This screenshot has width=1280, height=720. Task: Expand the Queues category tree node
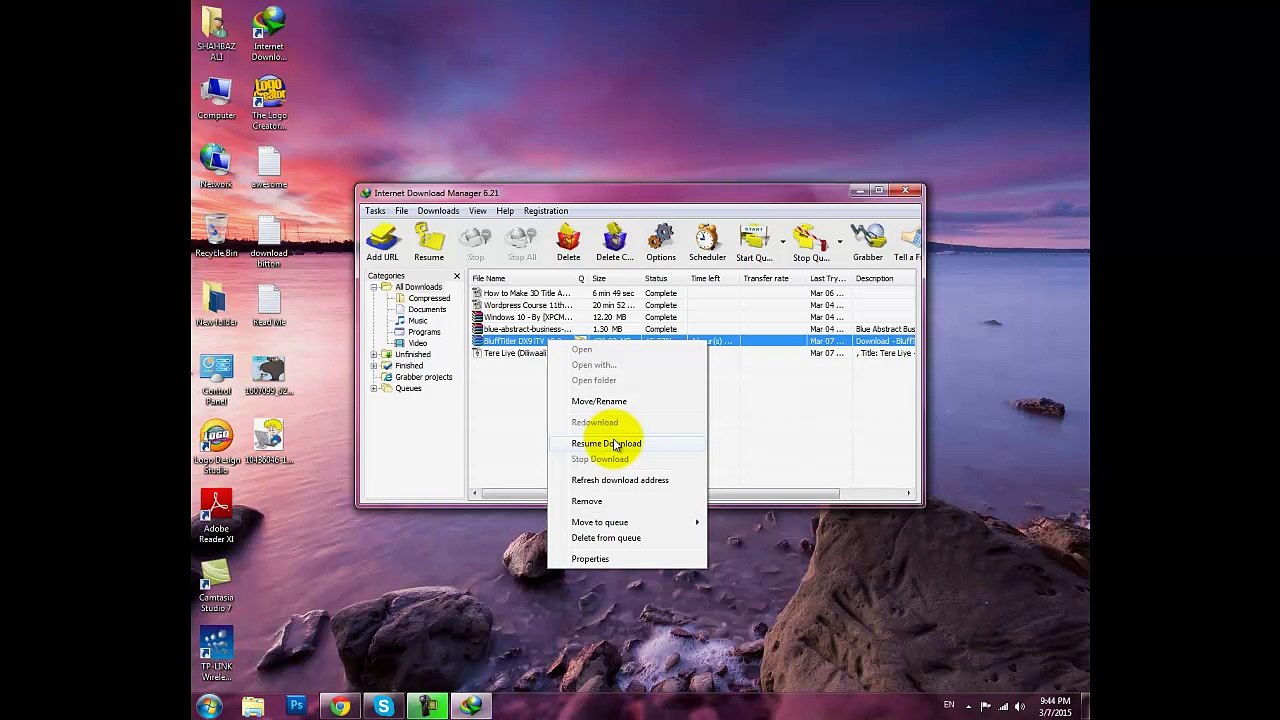click(374, 389)
